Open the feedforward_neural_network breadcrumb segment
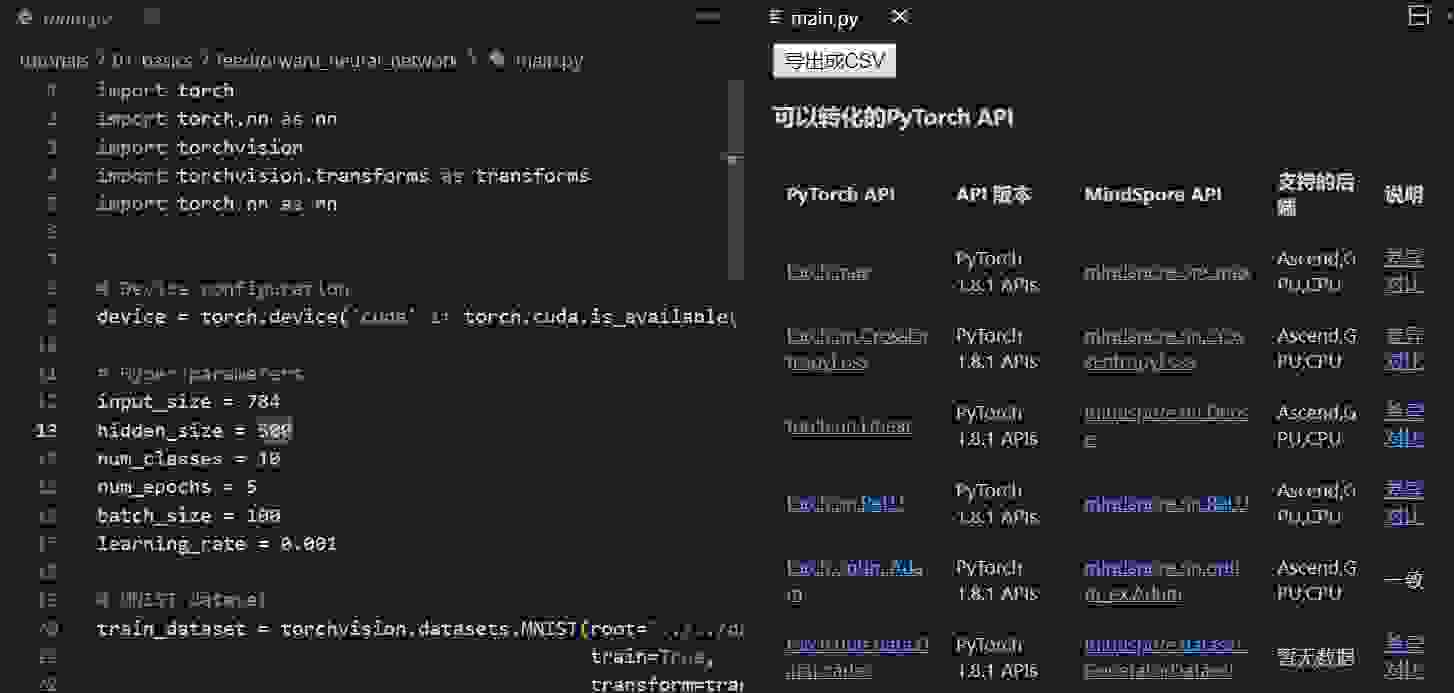Screen dimensions: 1454x693 pos(337,61)
